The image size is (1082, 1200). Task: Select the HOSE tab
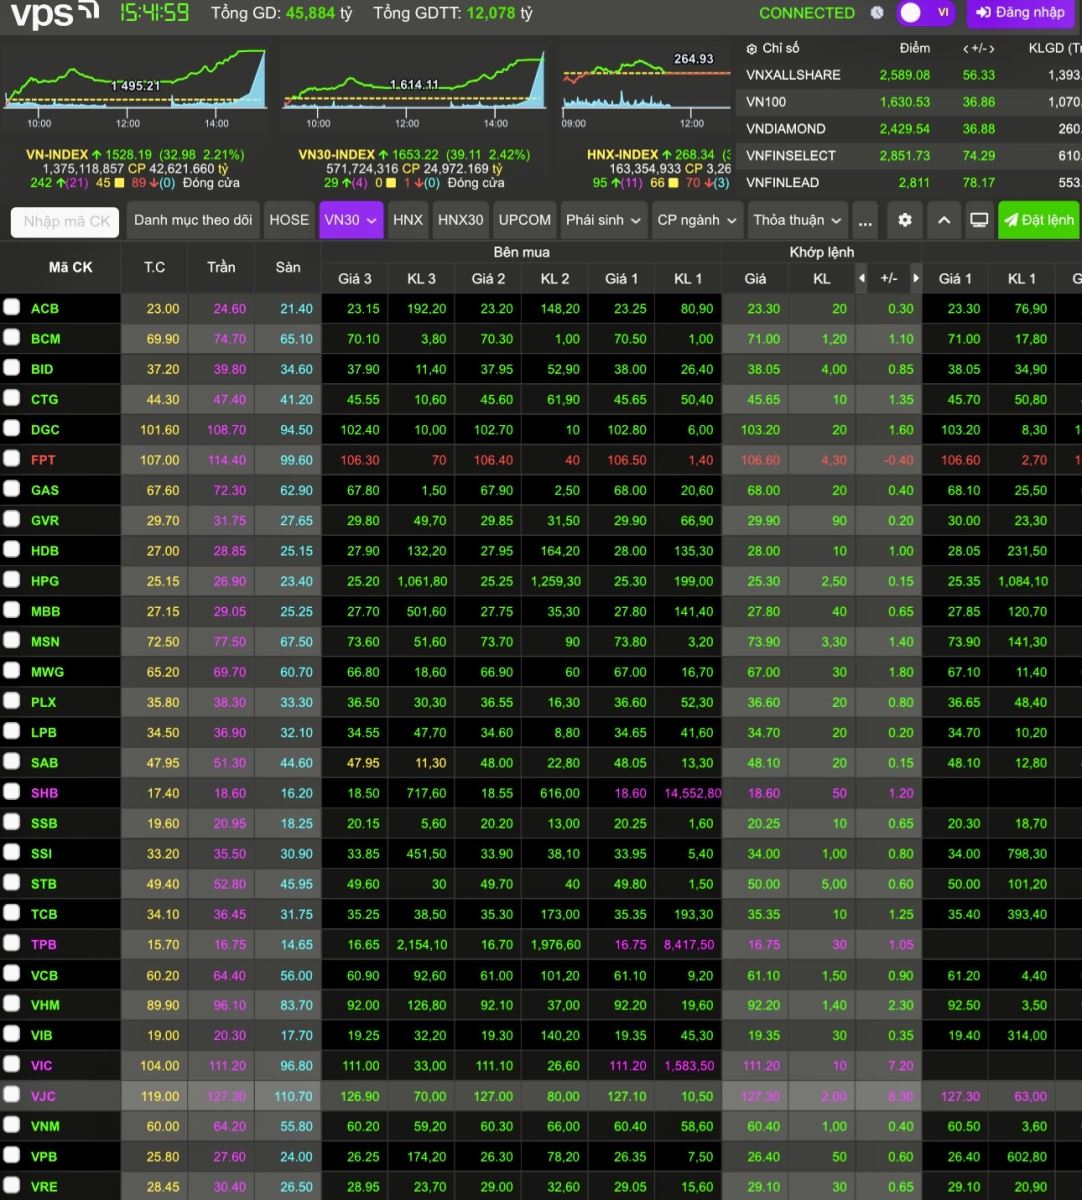(289, 220)
